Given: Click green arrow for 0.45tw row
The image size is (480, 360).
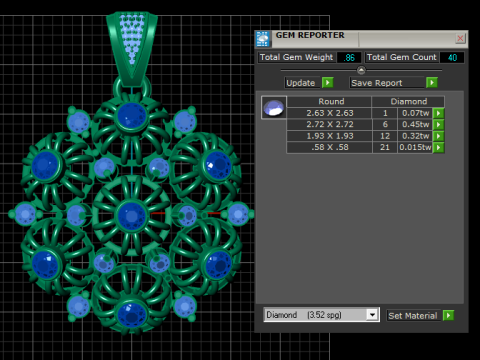Looking at the screenshot, I should [x=438, y=125].
